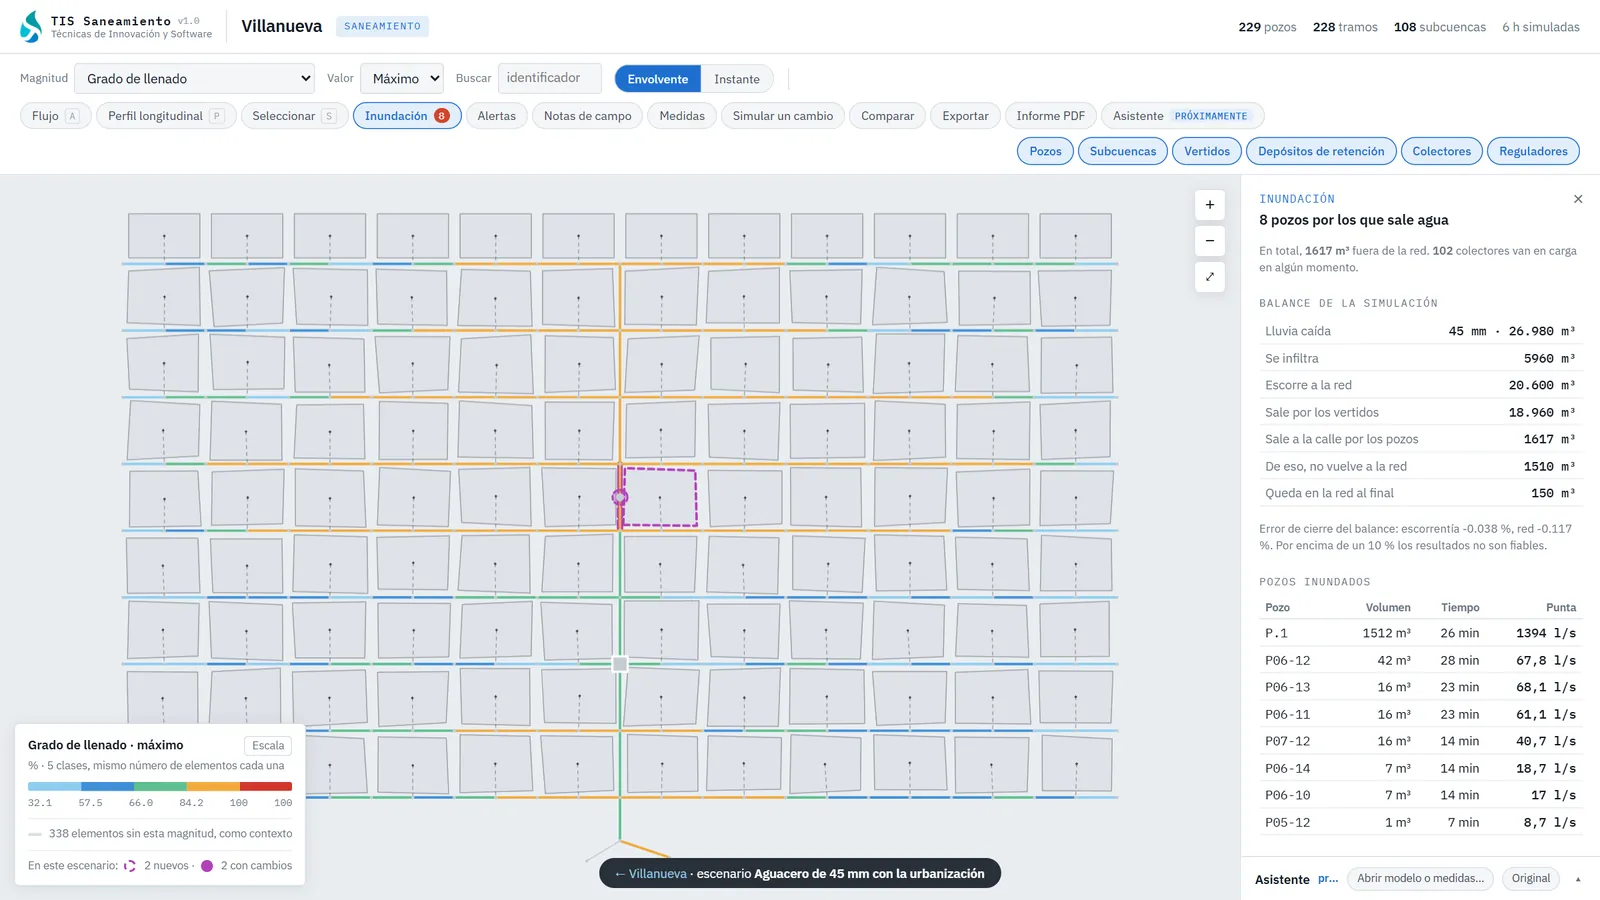Activate the Seleccionar tool
The image size is (1600, 900).
(x=294, y=116)
